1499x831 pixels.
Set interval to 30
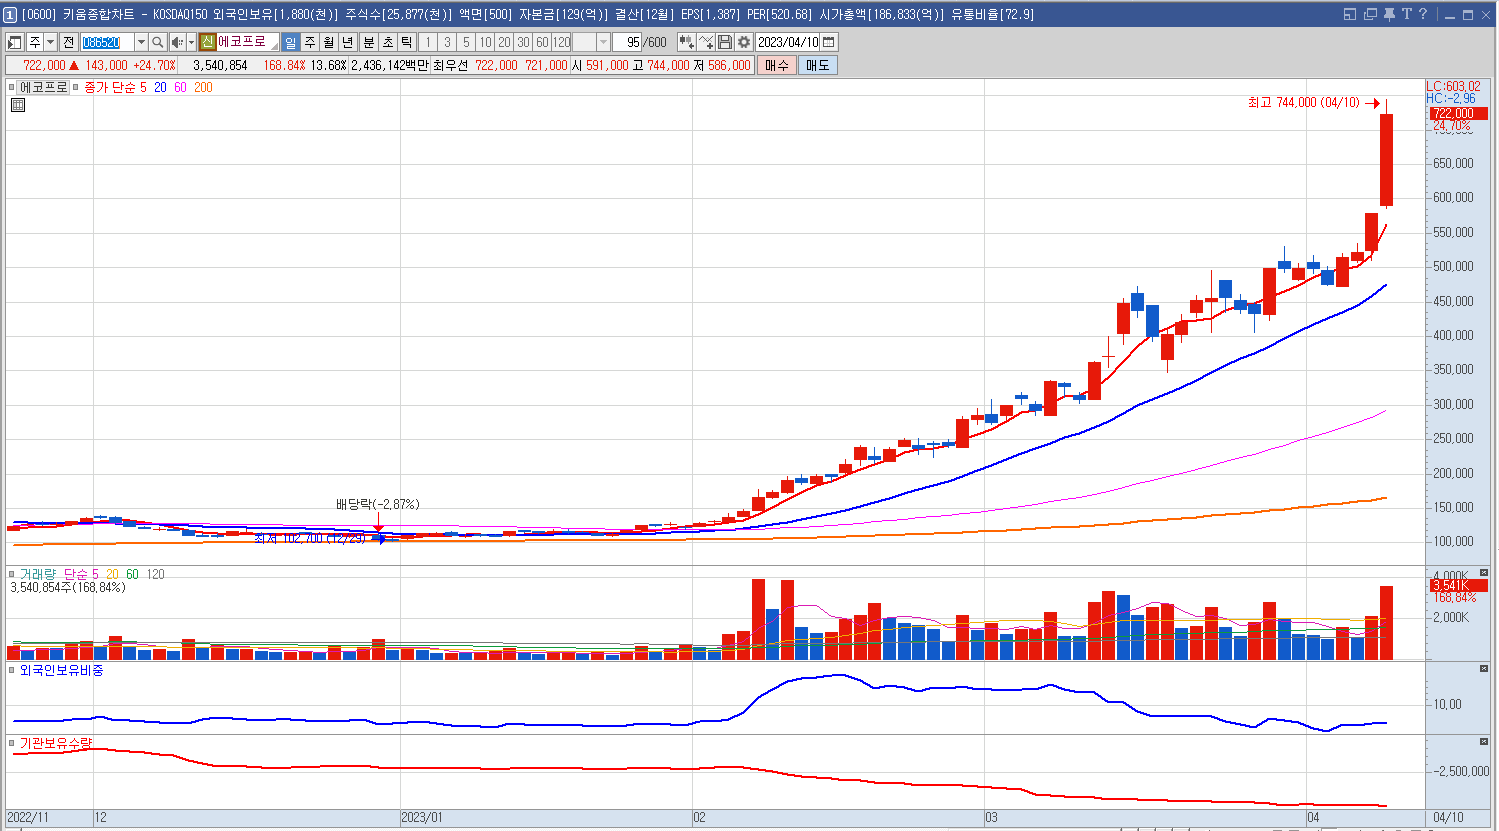point(523,42)
